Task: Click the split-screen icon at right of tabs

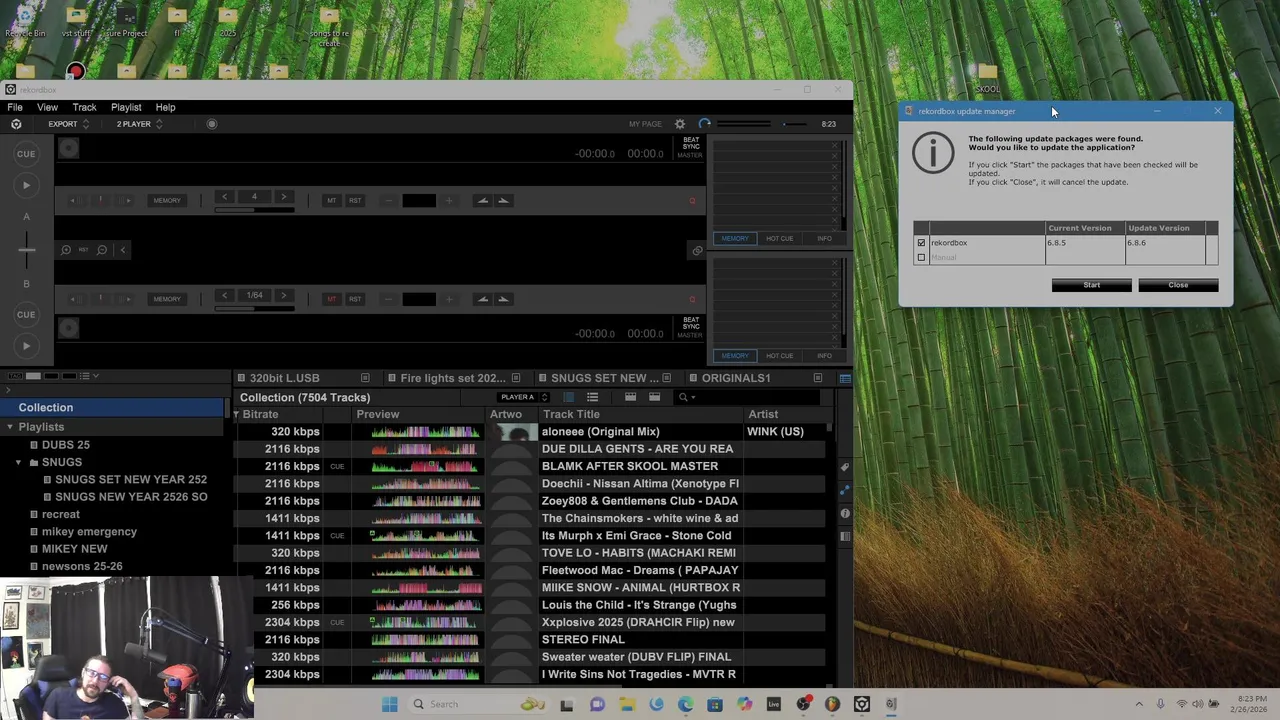Action: [x=845, y=378]
